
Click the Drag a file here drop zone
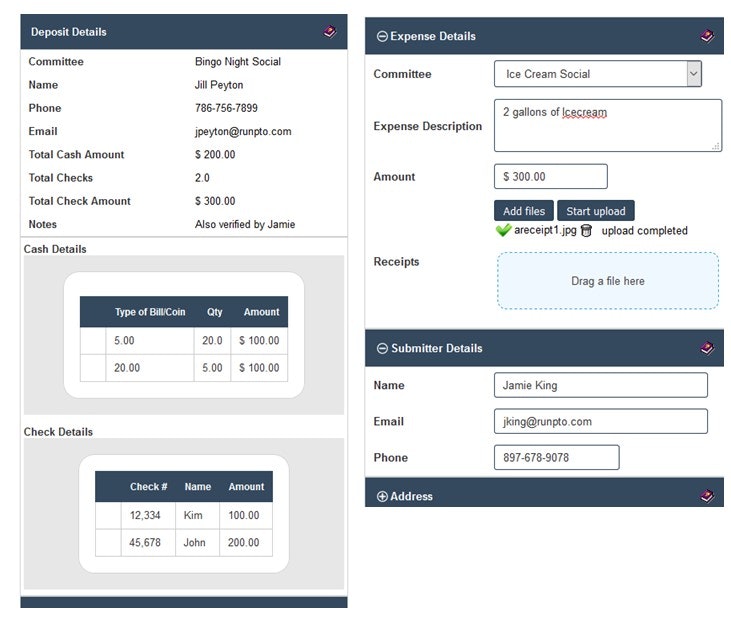click(607, 281)
